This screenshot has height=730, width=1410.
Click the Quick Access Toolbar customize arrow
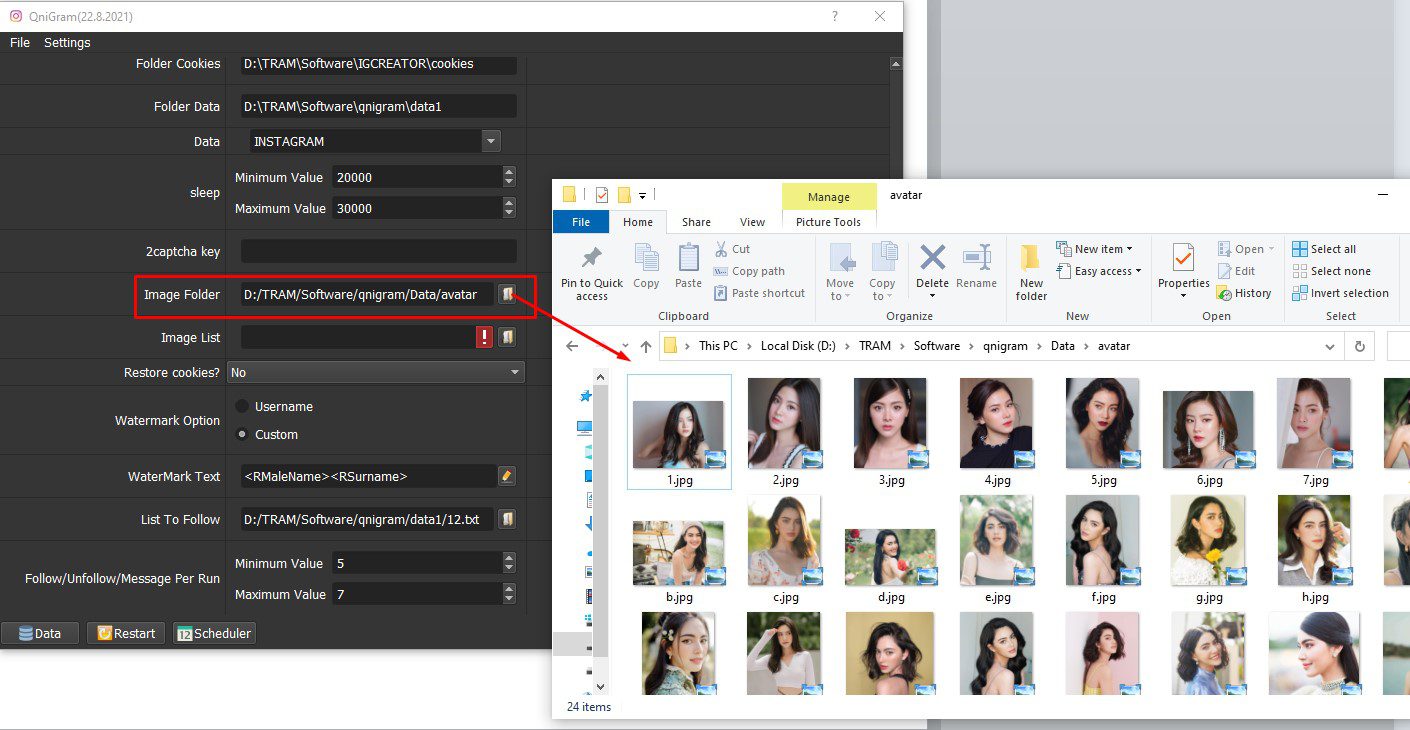pos(642,195)
